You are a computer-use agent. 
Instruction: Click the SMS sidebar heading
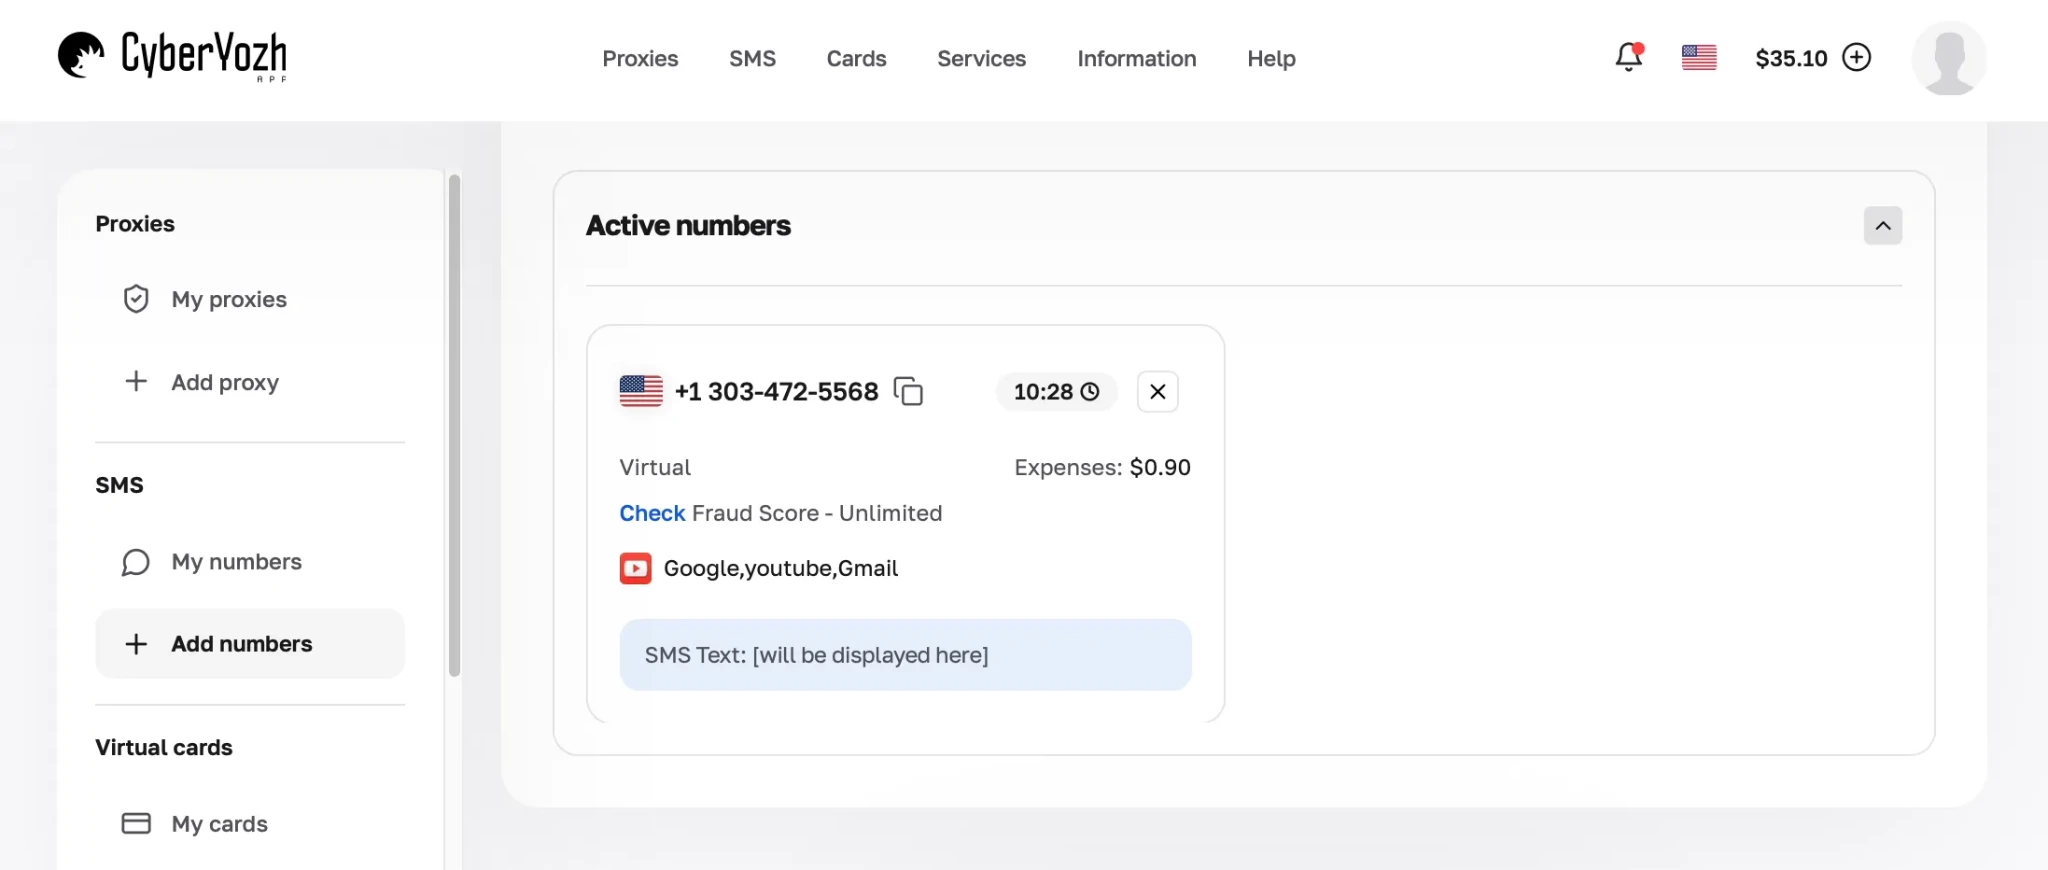(x=119, y=486)
